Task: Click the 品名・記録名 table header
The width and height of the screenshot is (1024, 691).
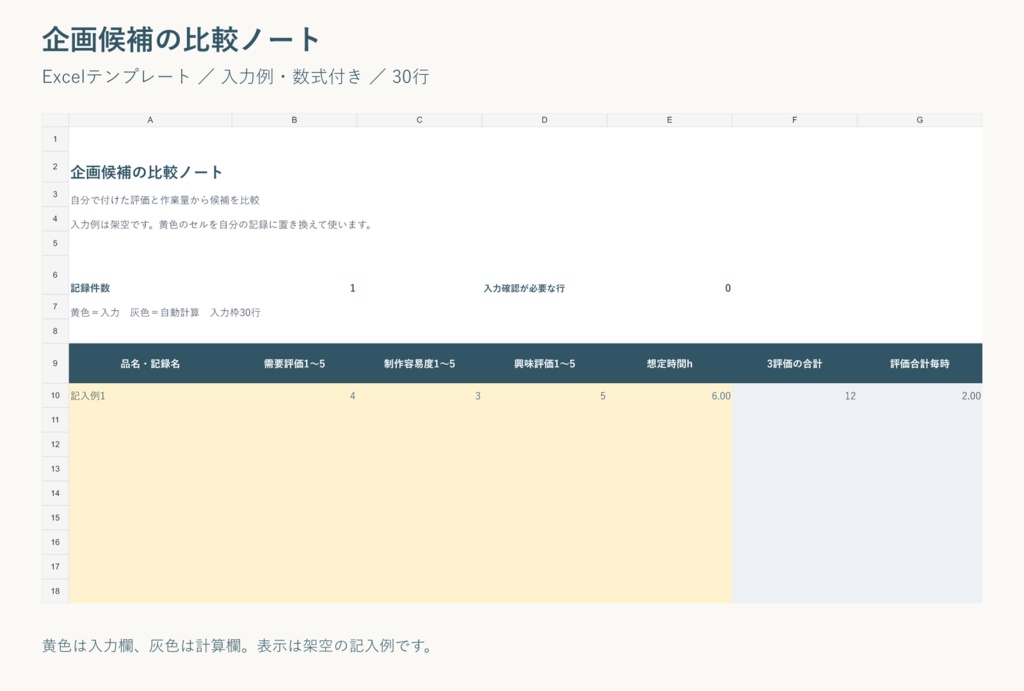Action: pos(150,364)
